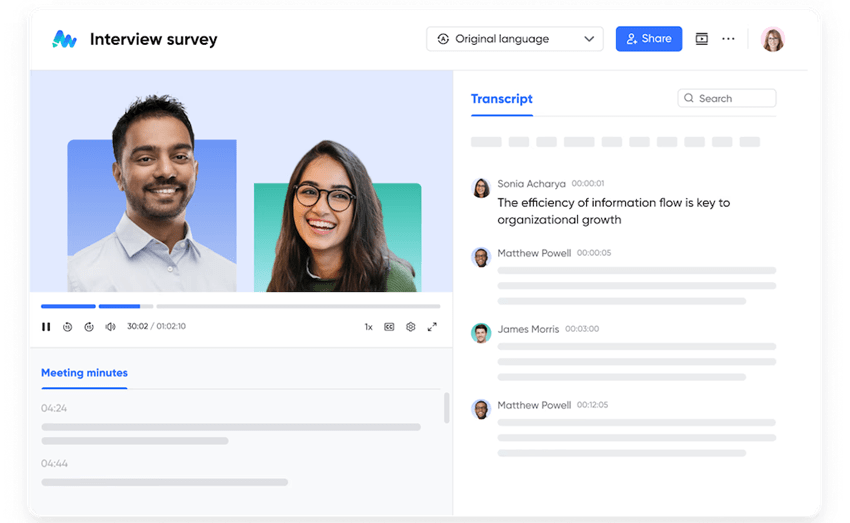Open the user profile avatar

tap(772, 39)
